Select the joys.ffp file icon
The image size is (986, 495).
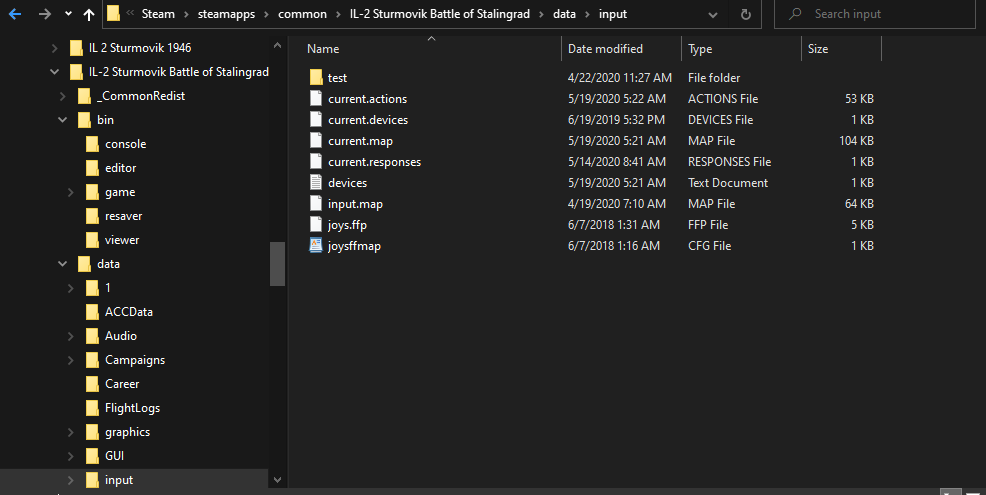coord(316,225)
